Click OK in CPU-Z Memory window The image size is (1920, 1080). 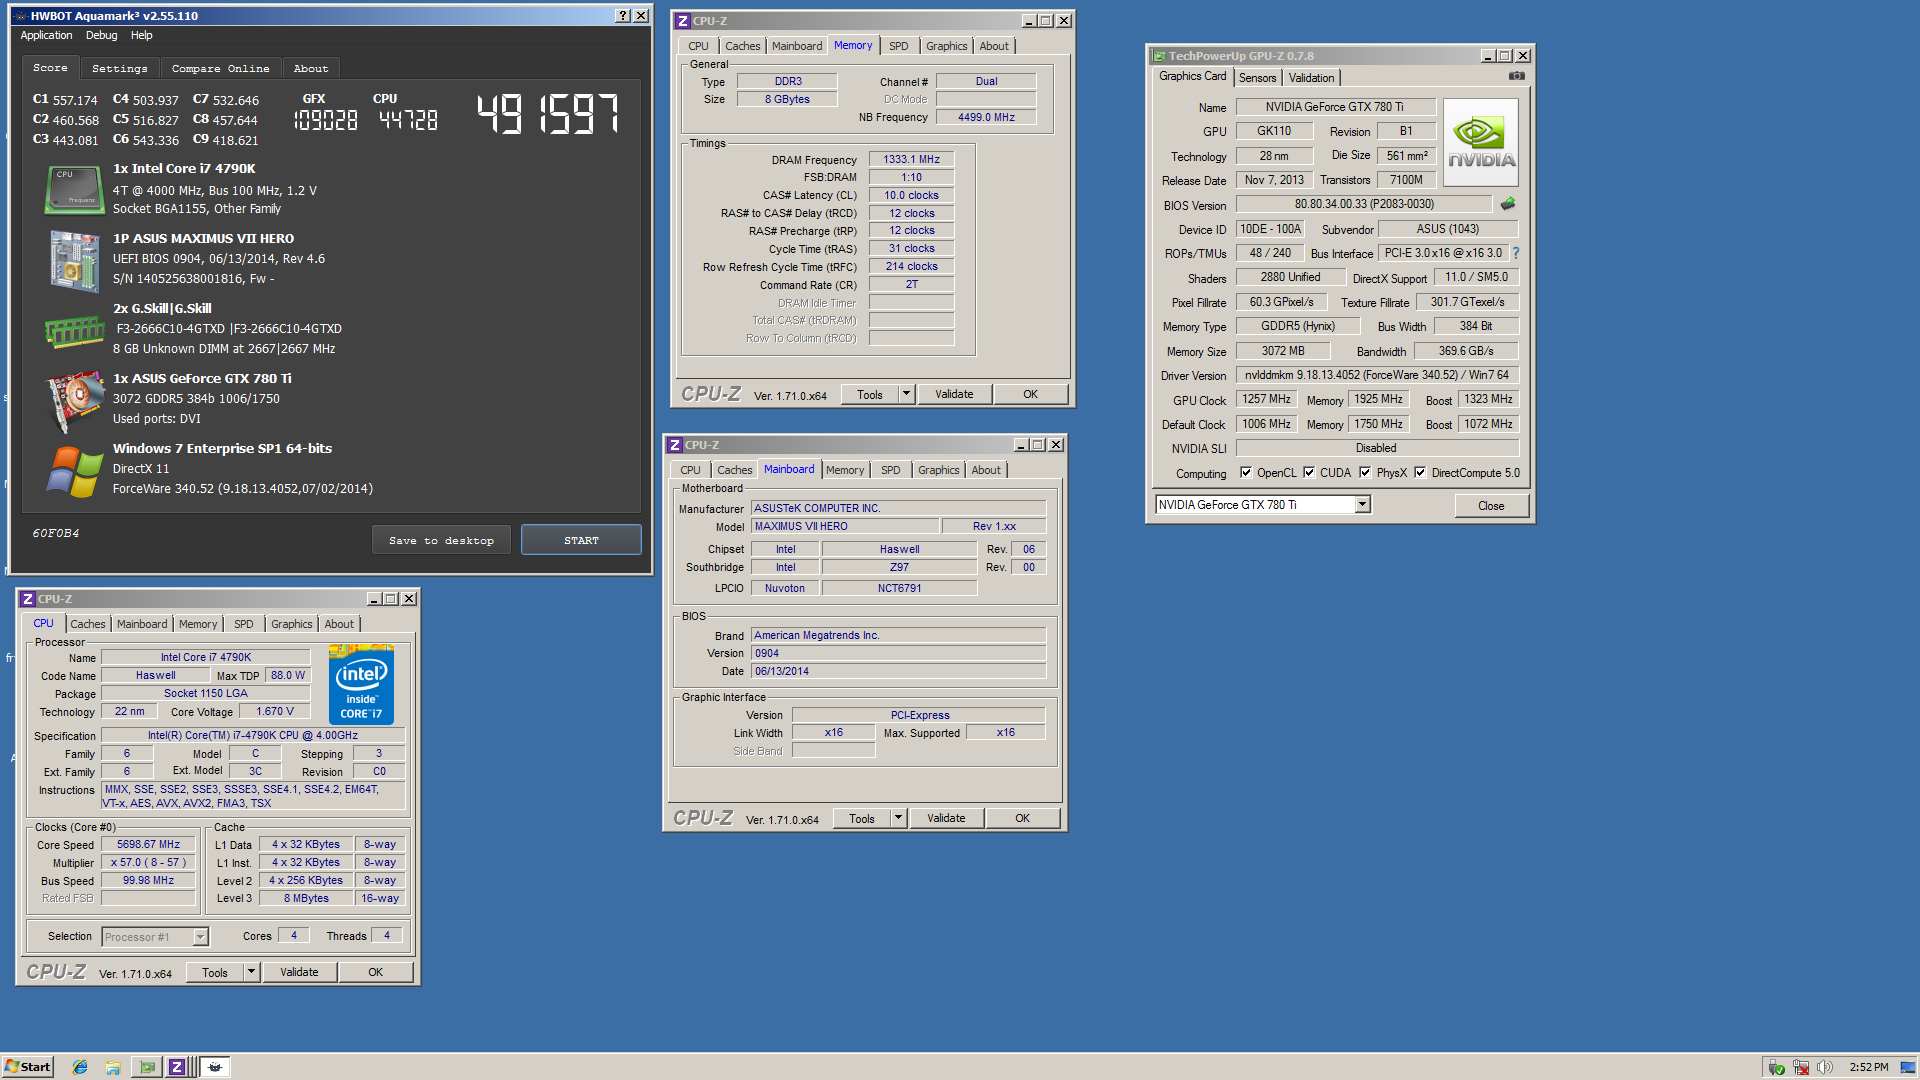pyautogui.click(x=1030, y=394)
